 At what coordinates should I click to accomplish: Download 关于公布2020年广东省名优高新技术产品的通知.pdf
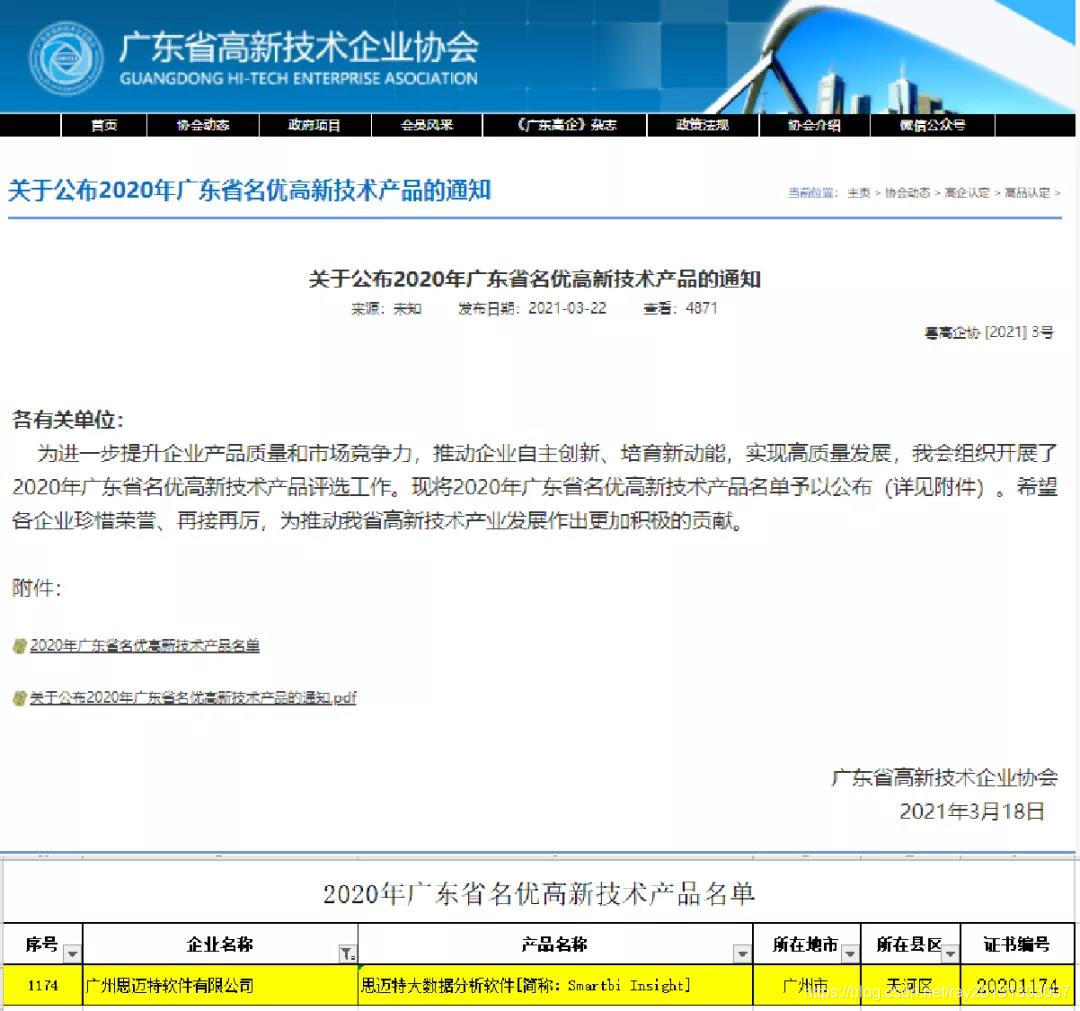pyautogui.click(x=193, y=698)
